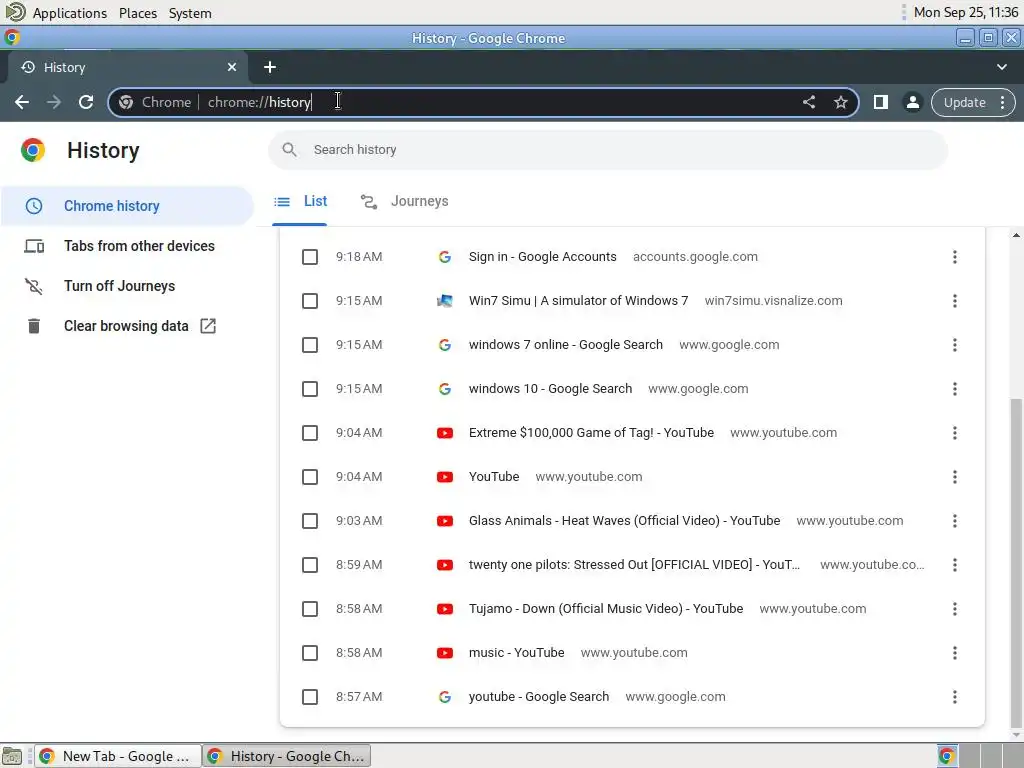Click the Chrome site info icon in address bar
Viewport: 1024px width, 768px height.
coord(126,103)
